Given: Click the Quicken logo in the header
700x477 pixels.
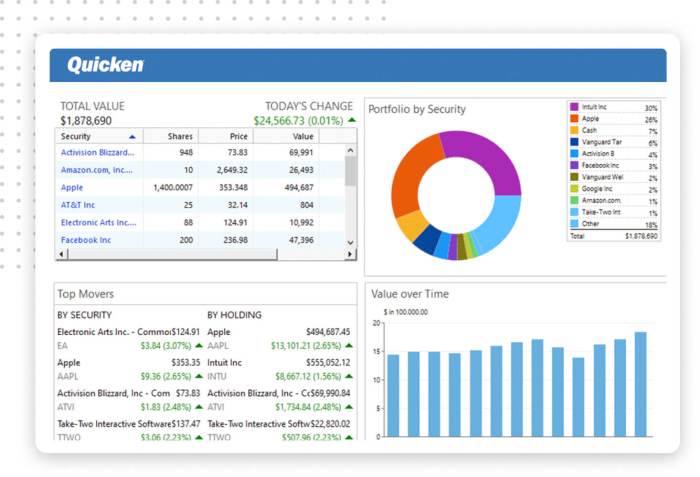Looking at the screenshot, I should (x=105, y=65).
